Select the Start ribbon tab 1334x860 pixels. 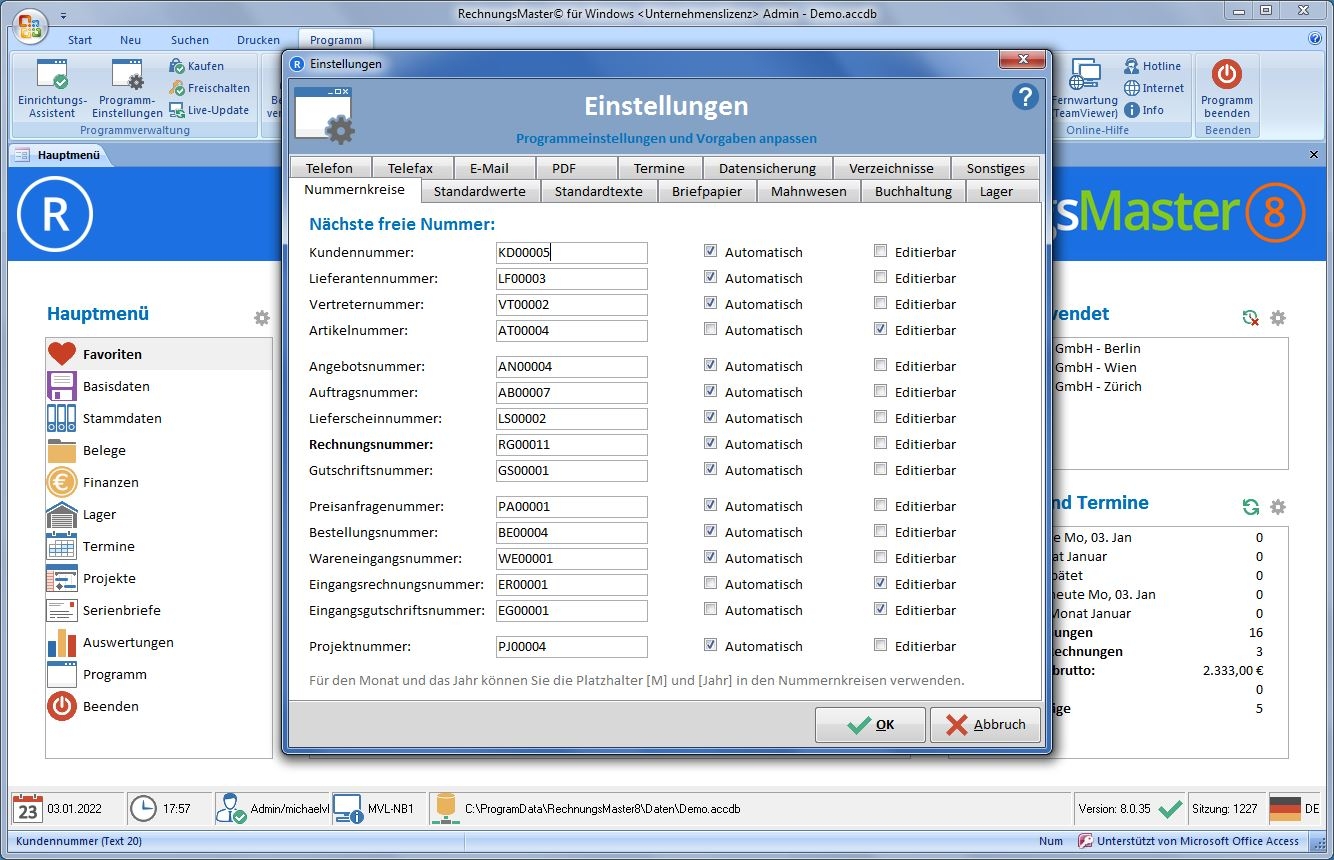coord(80,40)
